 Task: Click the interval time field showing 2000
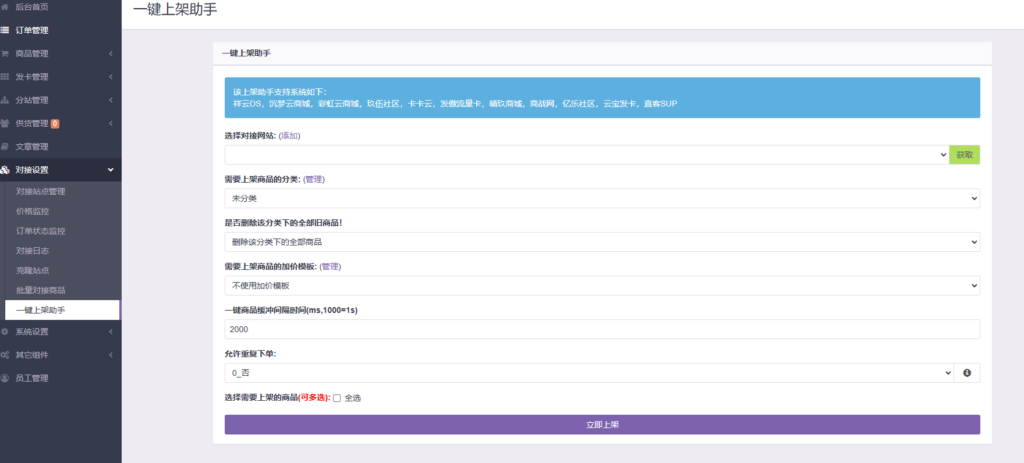[x=602, y=329]
